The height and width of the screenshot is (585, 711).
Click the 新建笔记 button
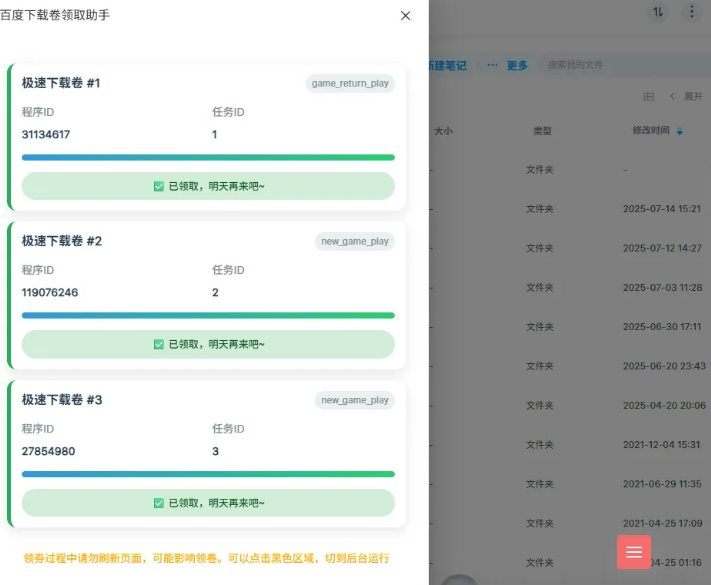[x=446, y=65]
